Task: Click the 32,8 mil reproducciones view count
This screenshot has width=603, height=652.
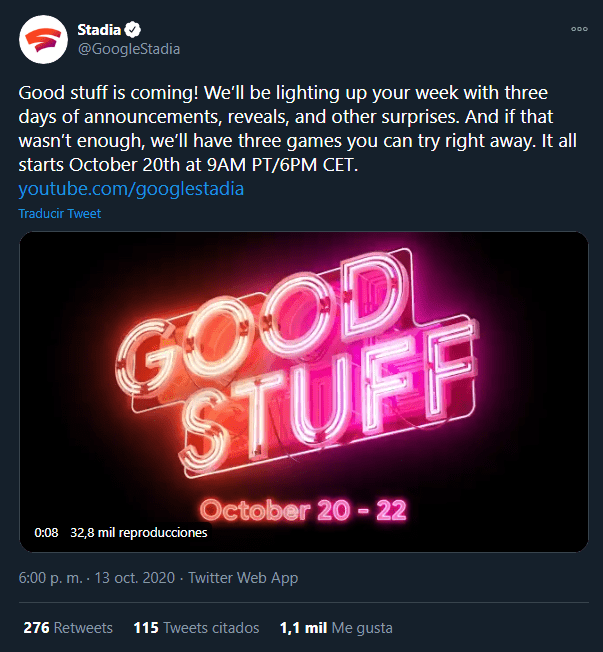Action: point(139,533)
